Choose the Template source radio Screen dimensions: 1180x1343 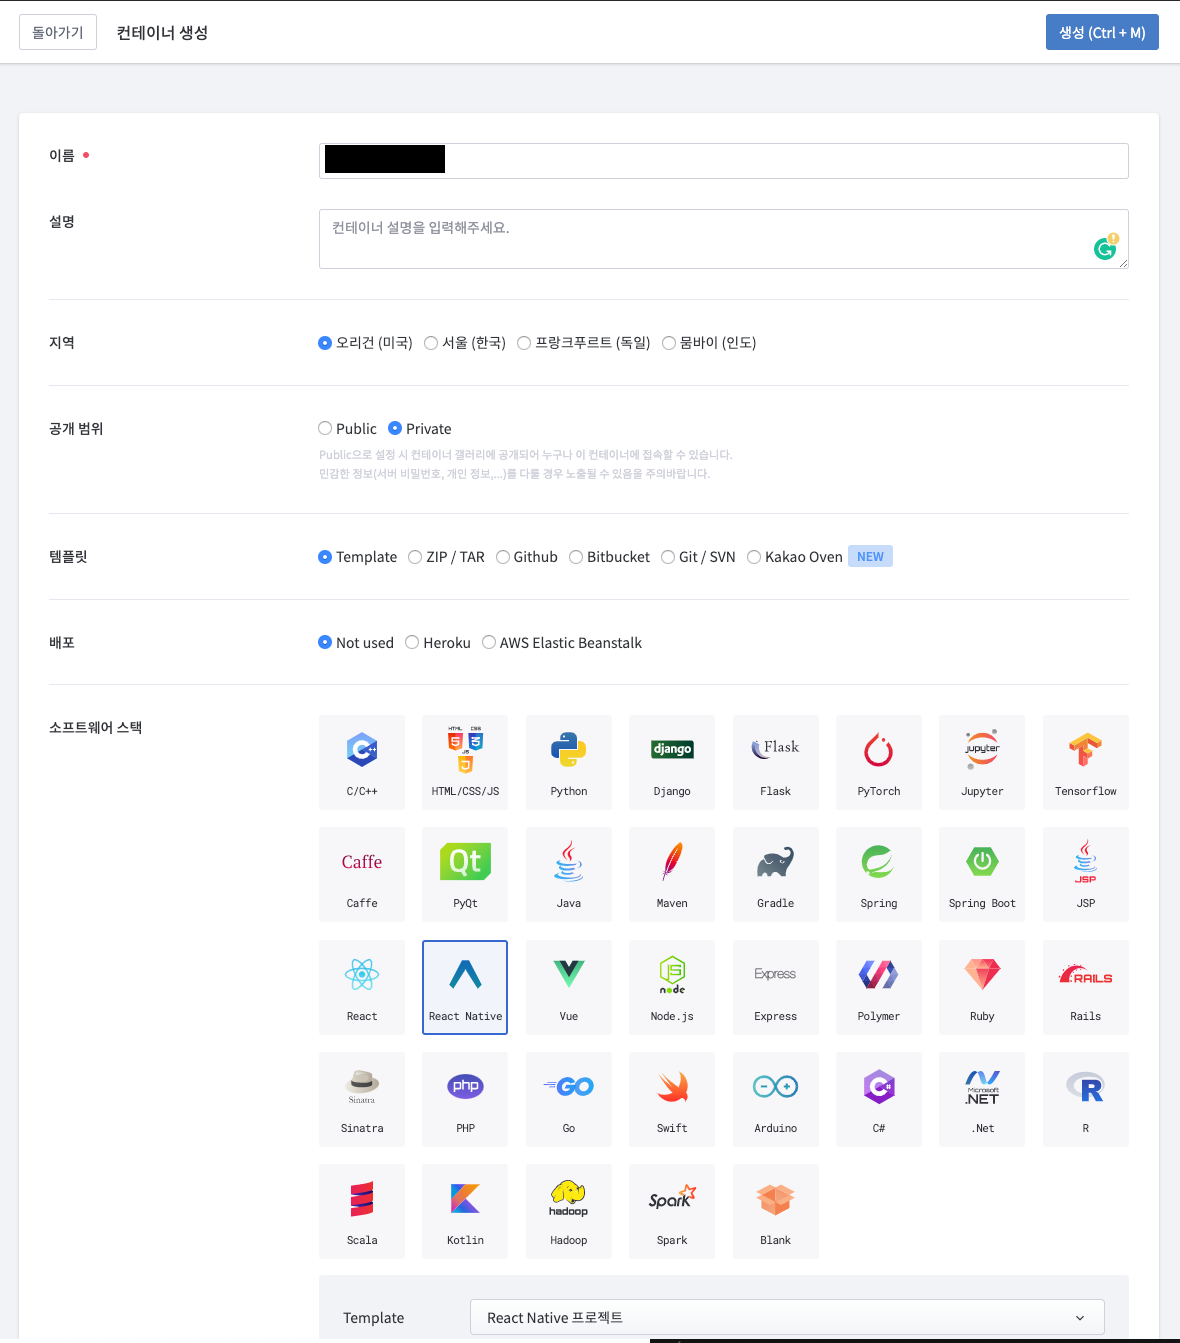pyautogui.click(x=325, y=557)
